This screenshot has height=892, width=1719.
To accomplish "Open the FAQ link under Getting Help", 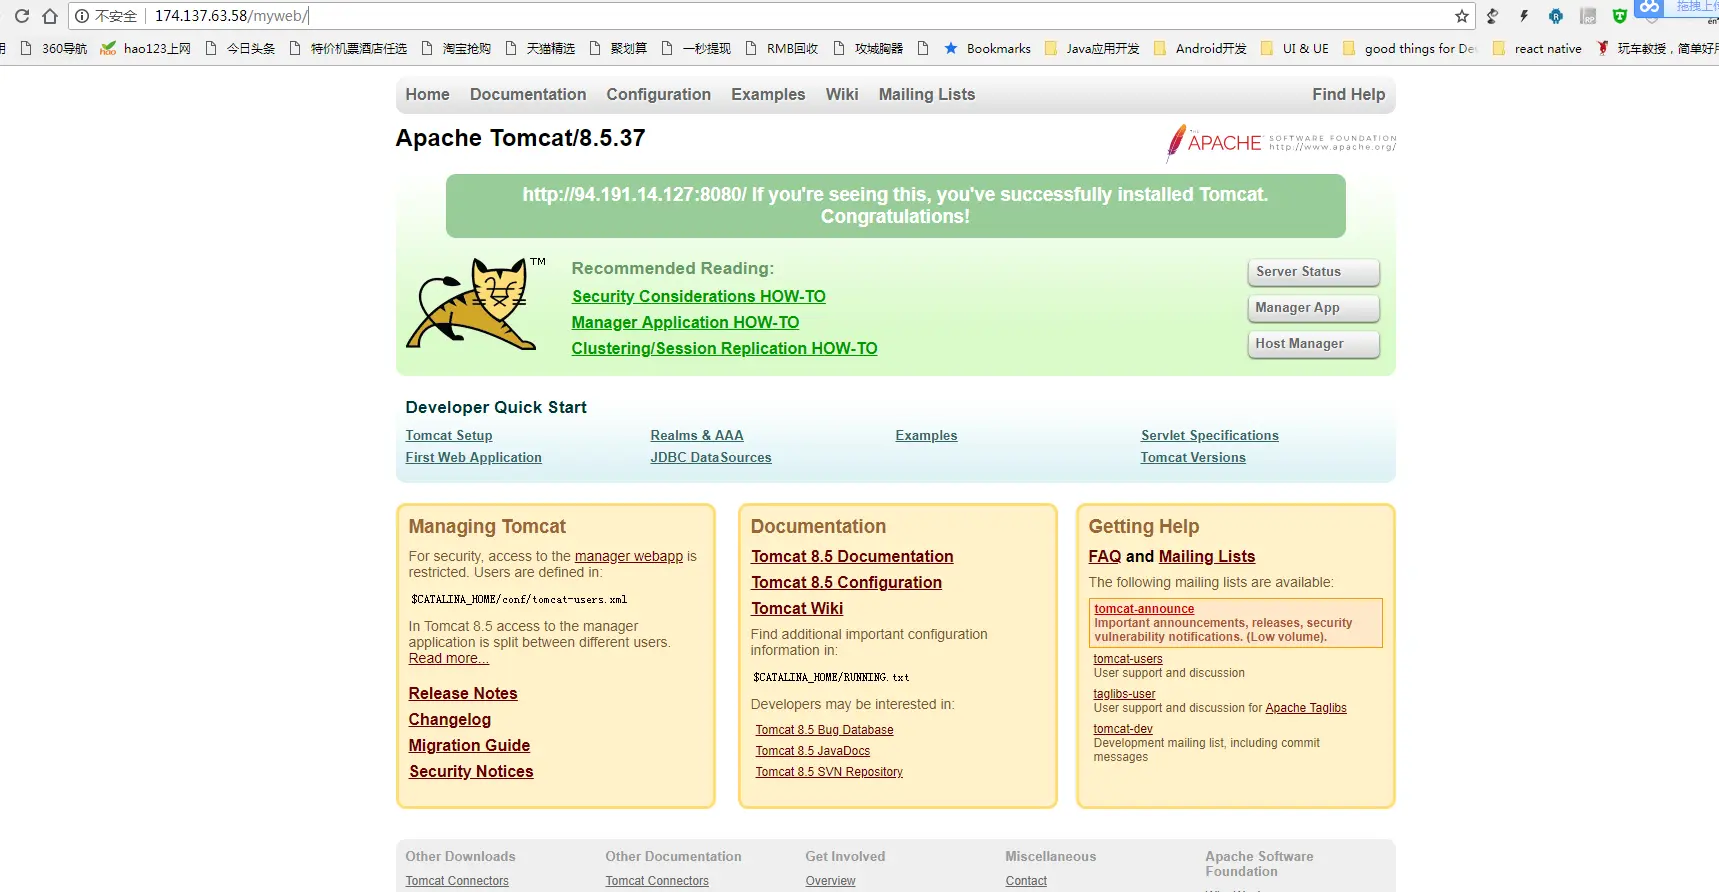I will 1105,557.
